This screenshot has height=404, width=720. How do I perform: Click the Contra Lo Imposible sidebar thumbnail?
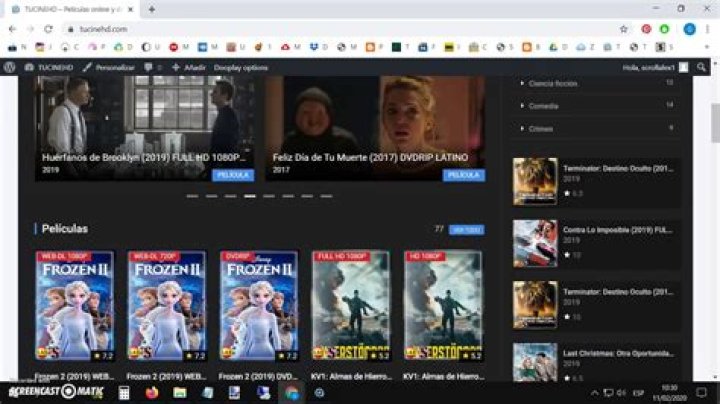pos(535,243)
